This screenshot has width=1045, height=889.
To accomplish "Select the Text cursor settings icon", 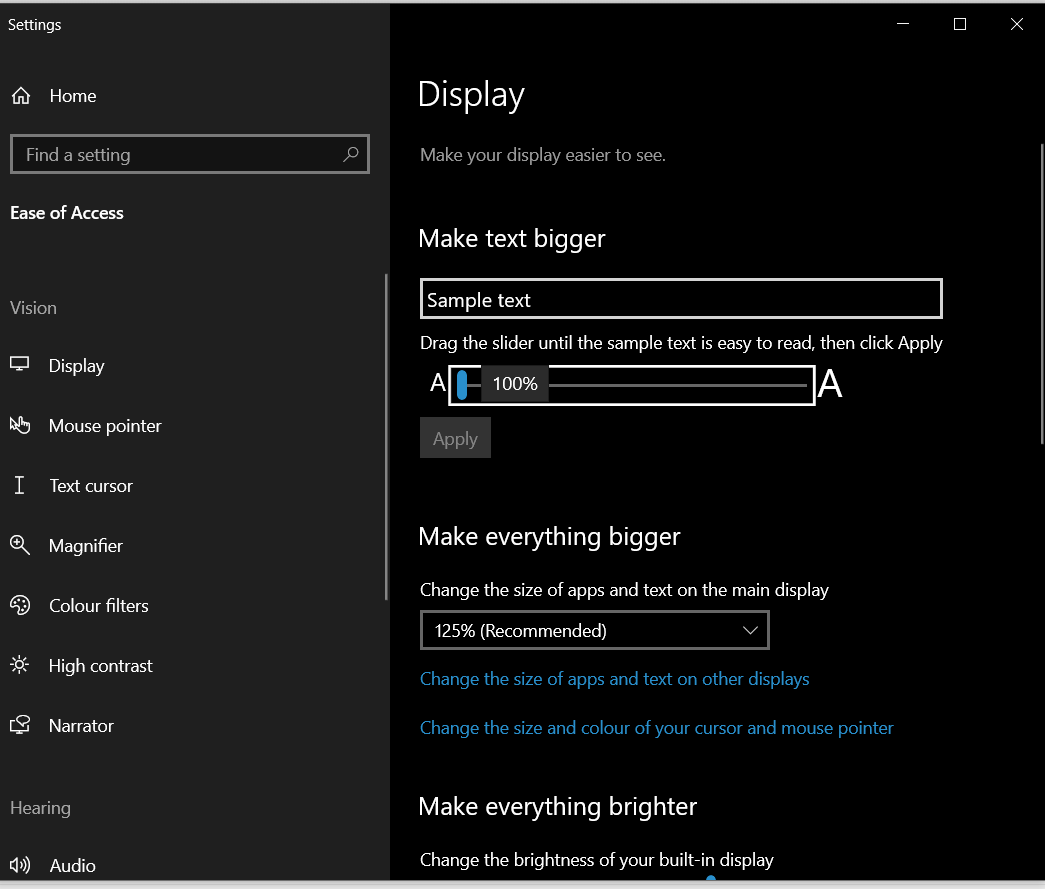I will pos(20,485).
